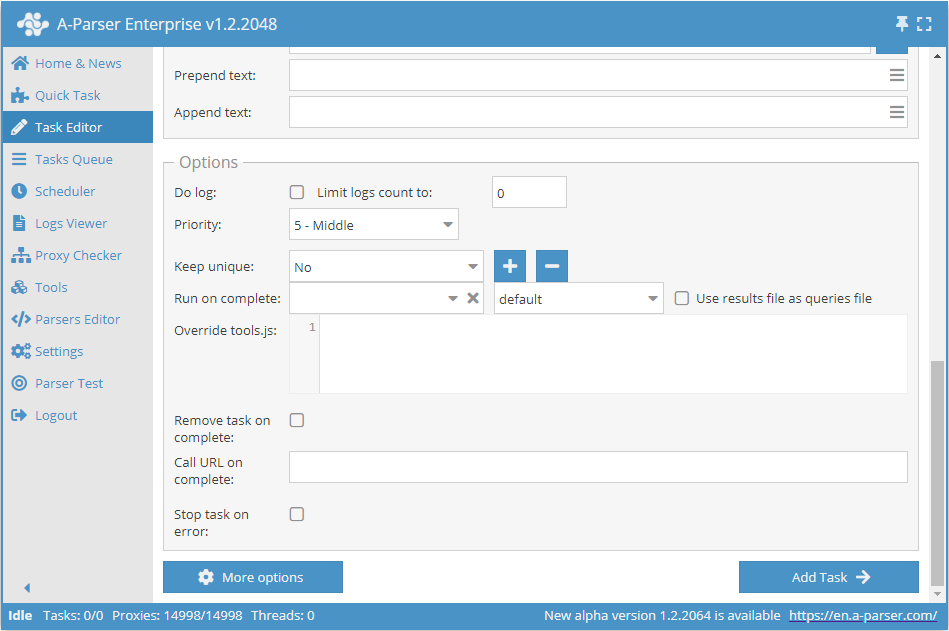Click the plus button beside Keep unique

coord(509,267)
